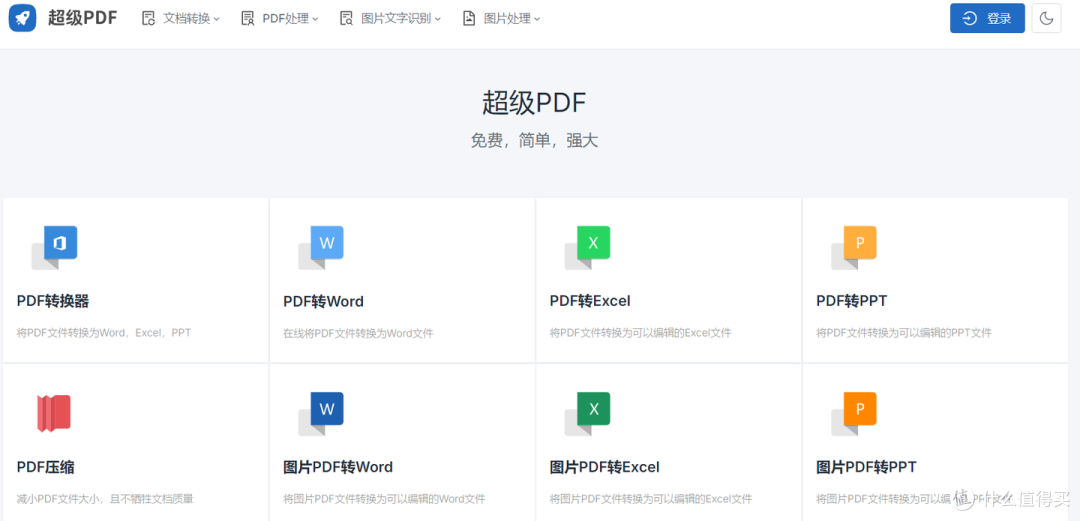1080x521 pixels.
Task: Click the light orange PDF转PPT icon
Action: (854, 247)
